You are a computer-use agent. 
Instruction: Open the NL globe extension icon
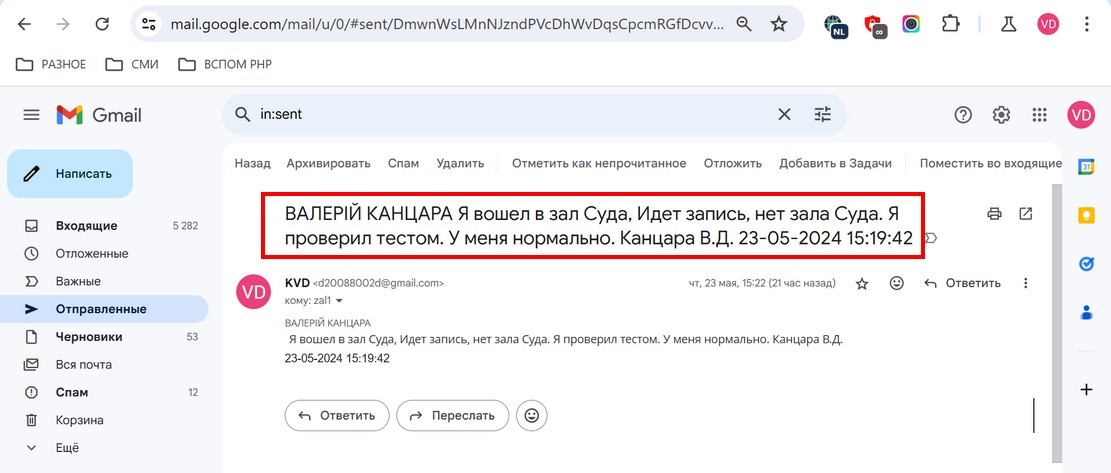click(835, 25)
